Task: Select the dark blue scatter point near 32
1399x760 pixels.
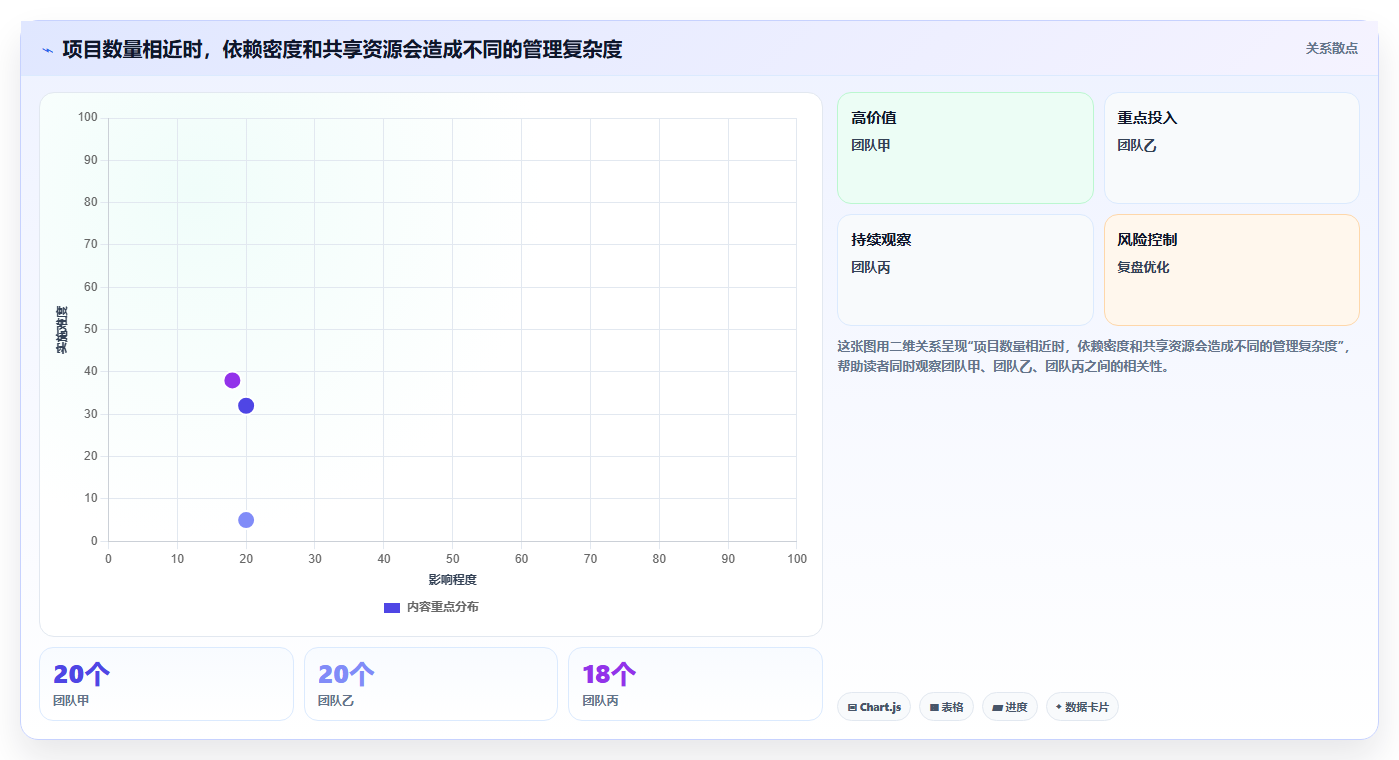Action: (246, 406)
